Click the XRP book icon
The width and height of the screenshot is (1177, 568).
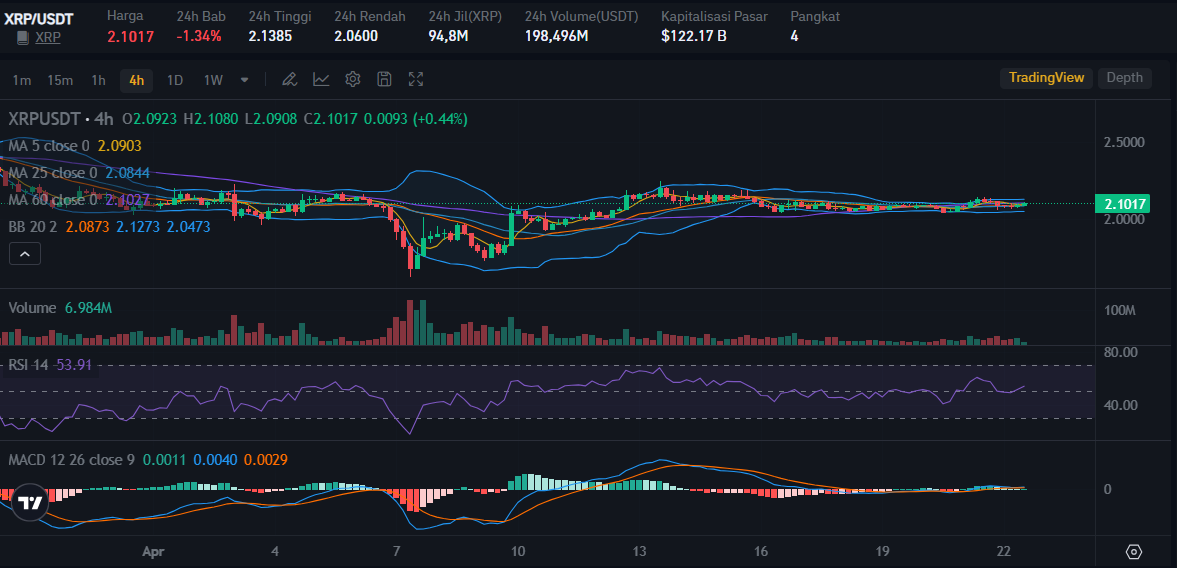click(x=23, y=37)
